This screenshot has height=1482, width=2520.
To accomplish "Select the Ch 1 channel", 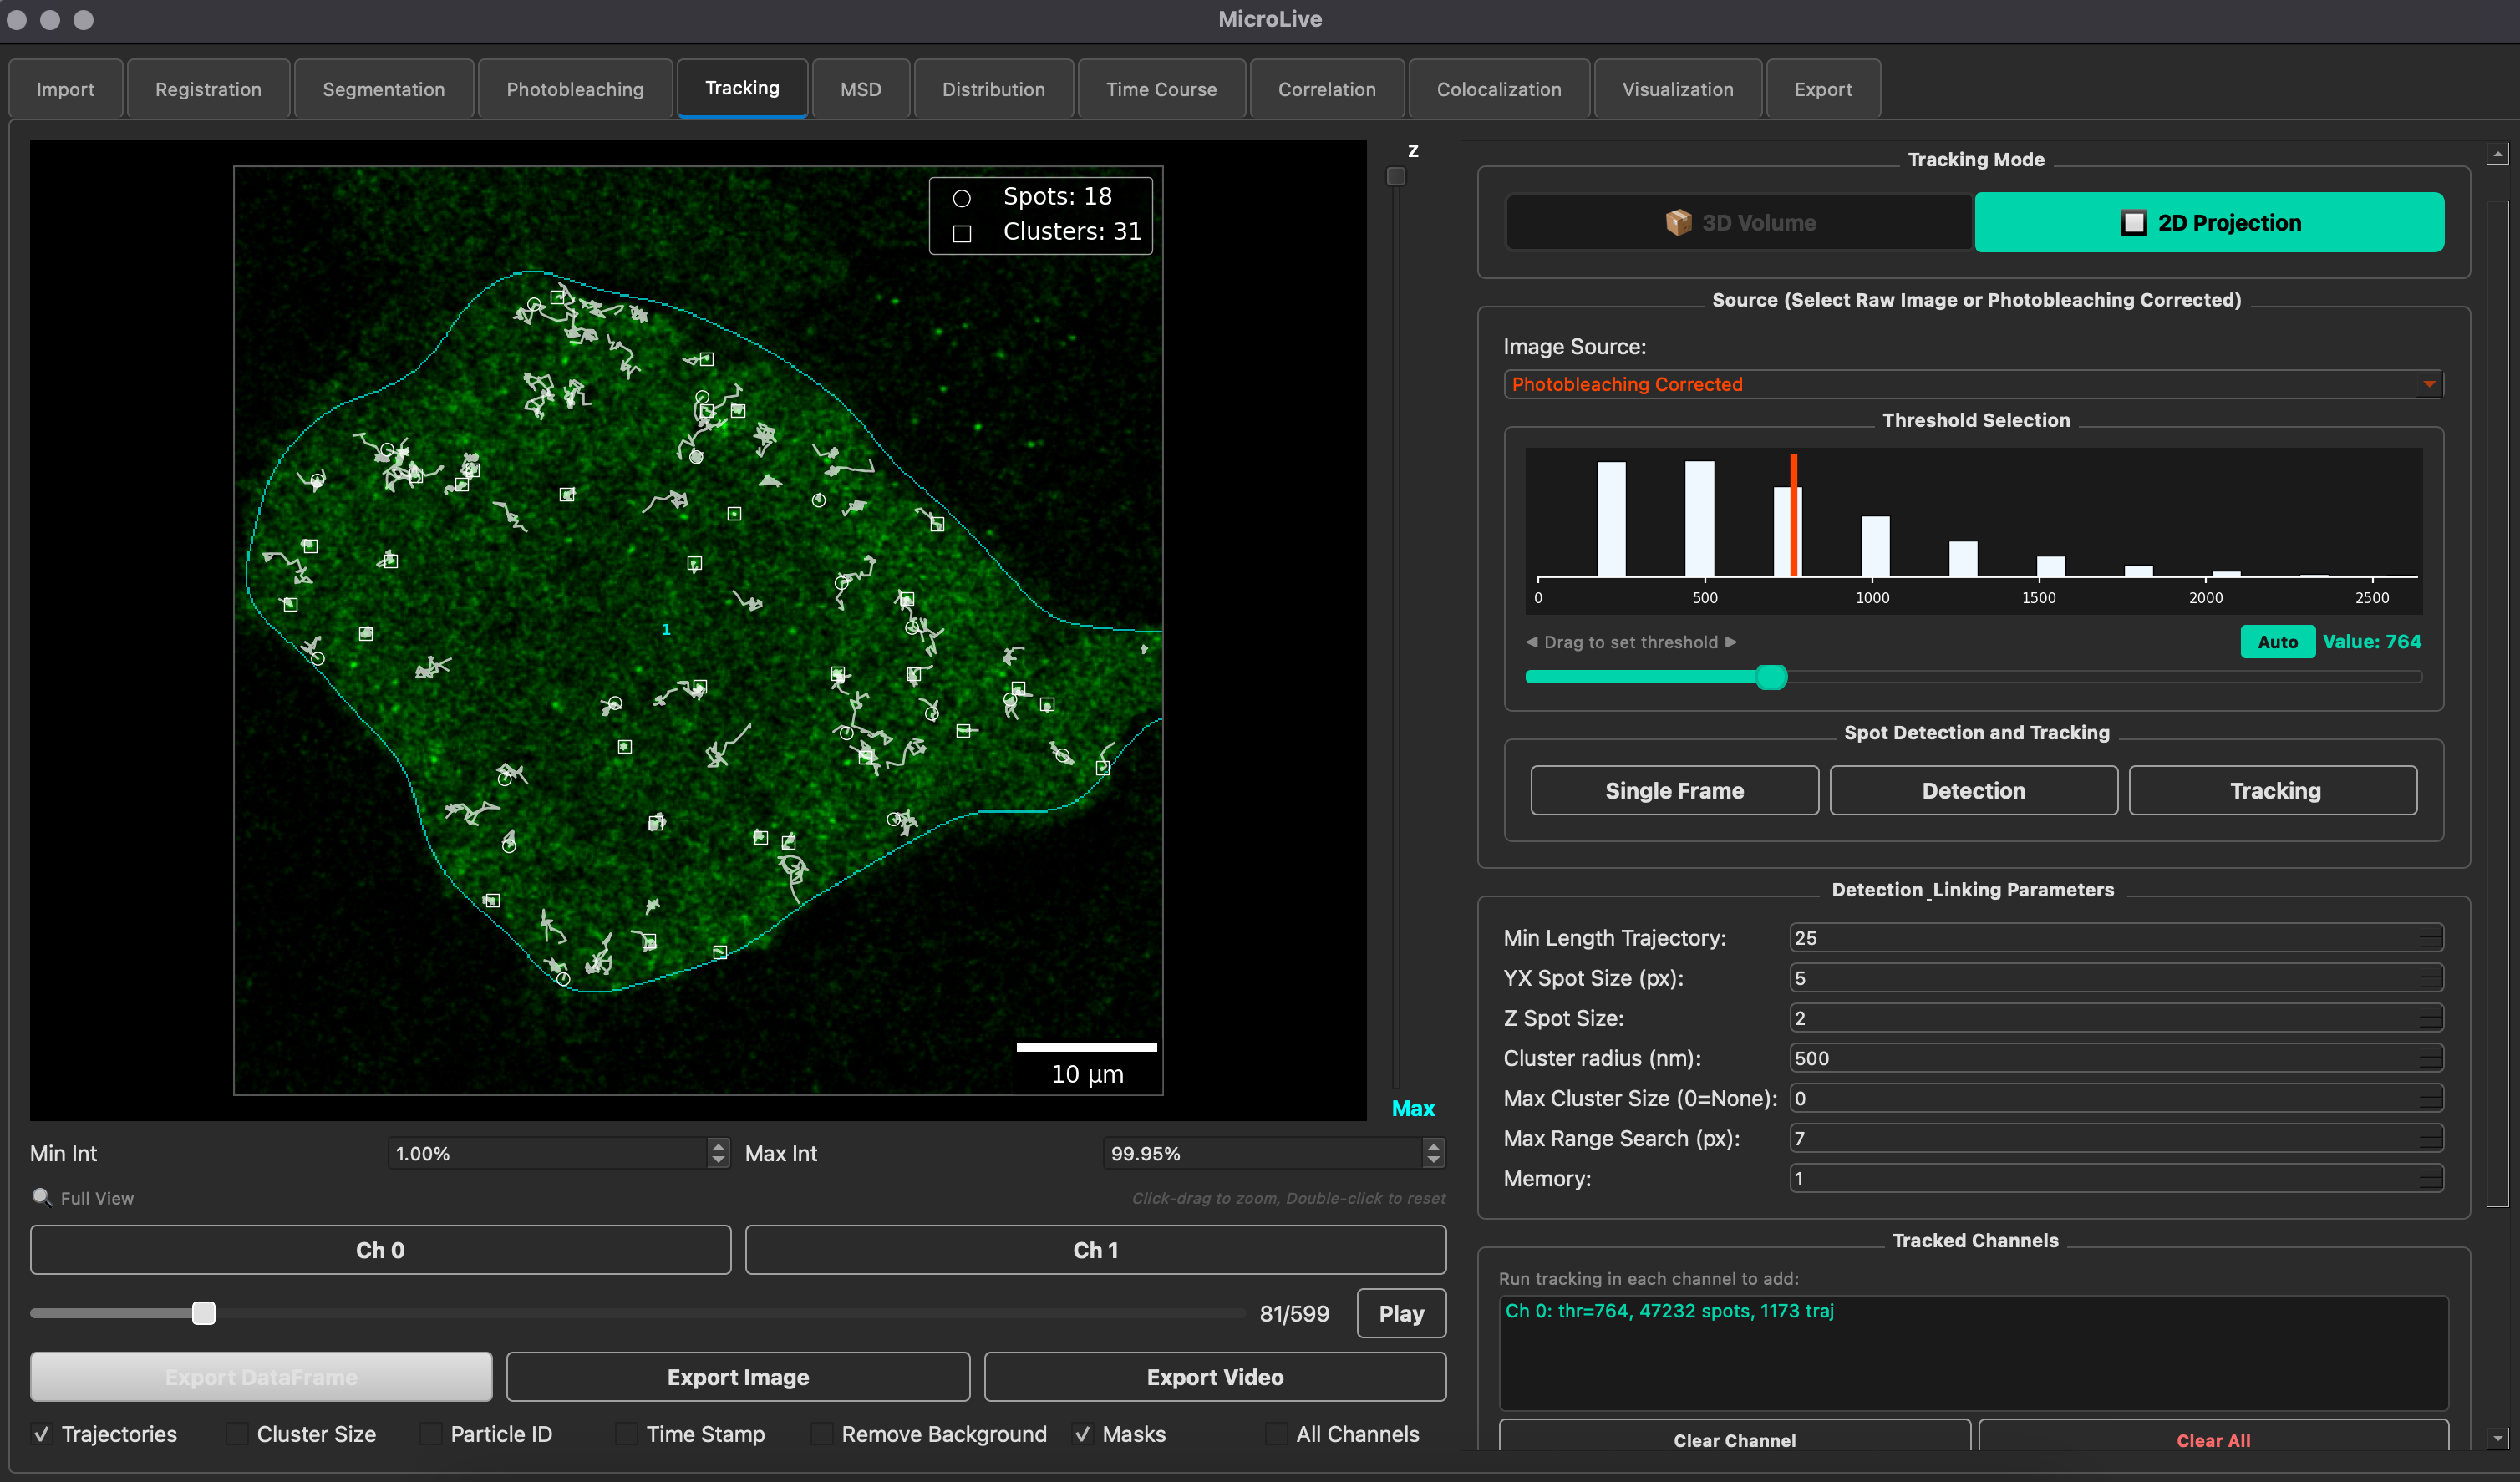I will point(1095,1249).
